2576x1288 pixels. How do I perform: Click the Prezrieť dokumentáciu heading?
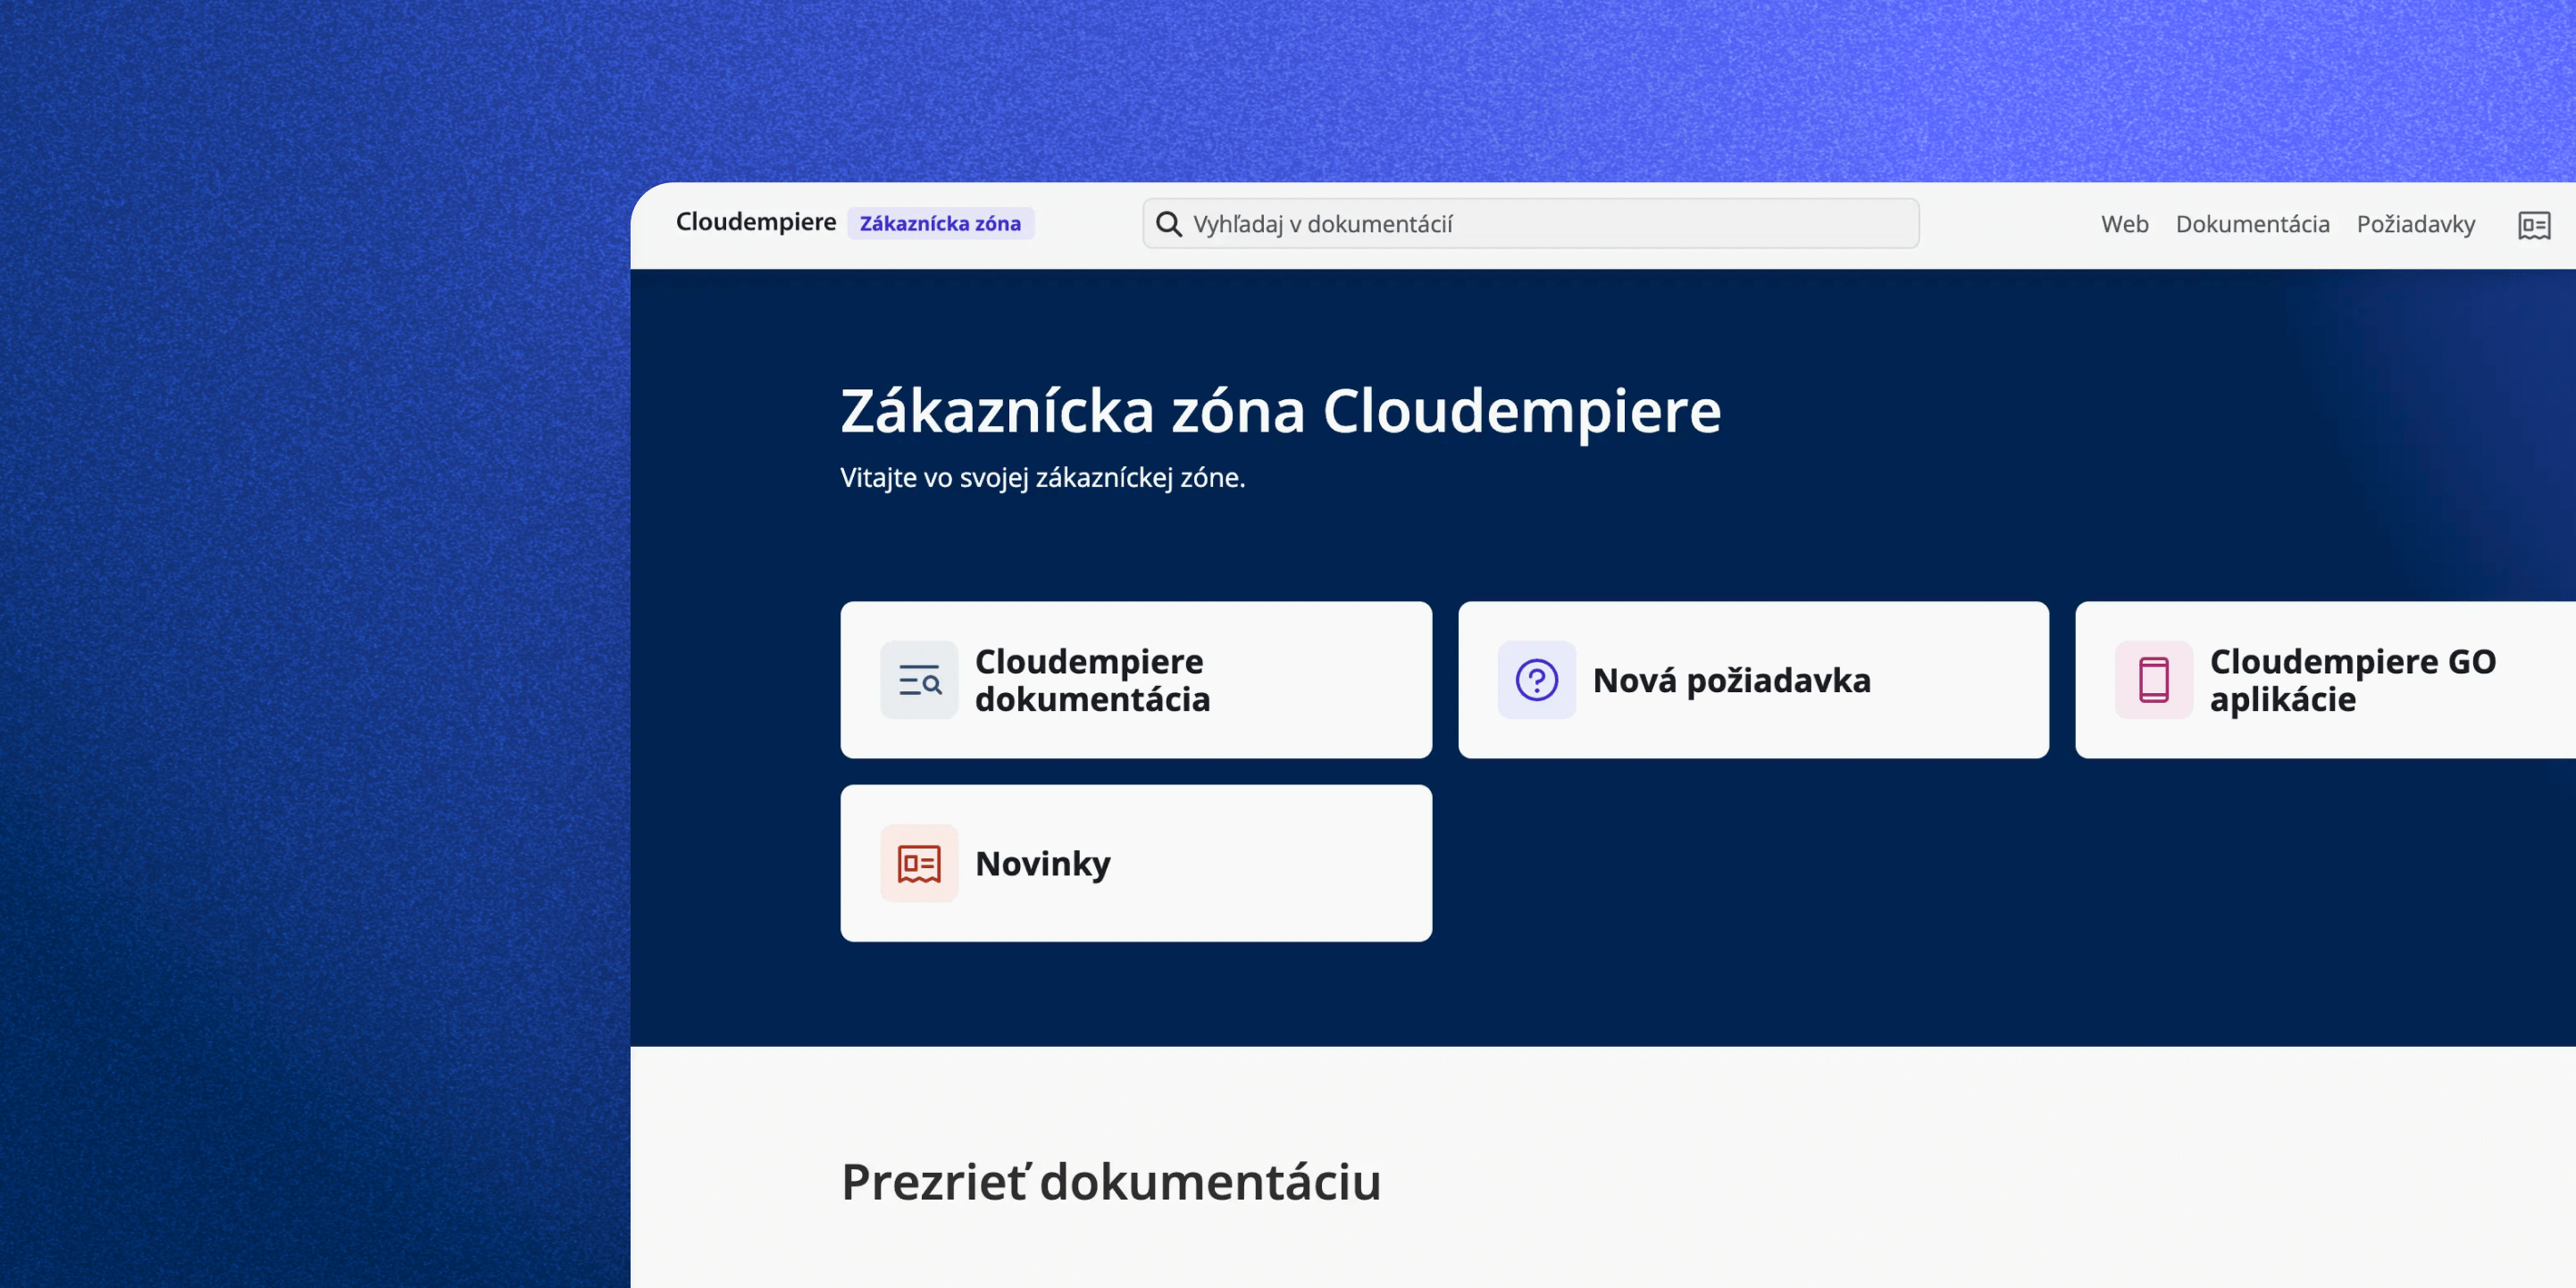[1111, 1182]
